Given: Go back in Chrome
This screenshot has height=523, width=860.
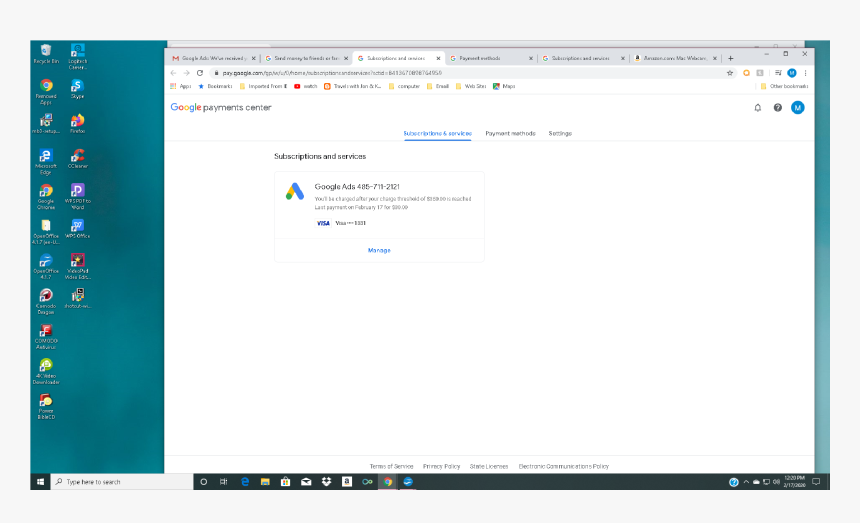Looking at the screenshot, I should click(x=173, y=73).
